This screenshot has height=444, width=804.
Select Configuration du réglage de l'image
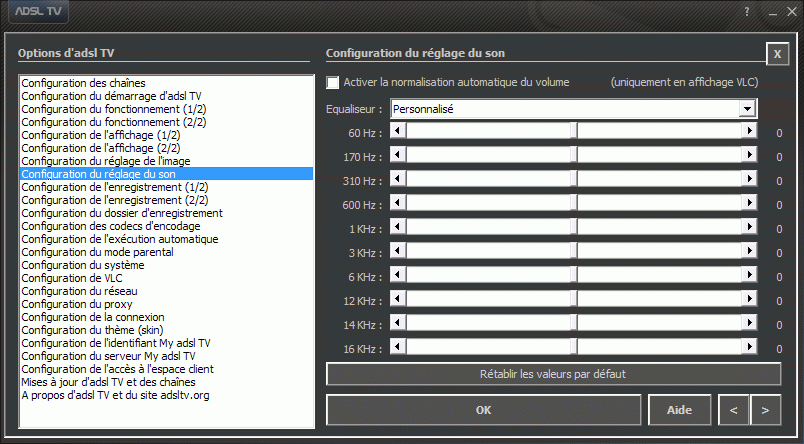(166, 161)
